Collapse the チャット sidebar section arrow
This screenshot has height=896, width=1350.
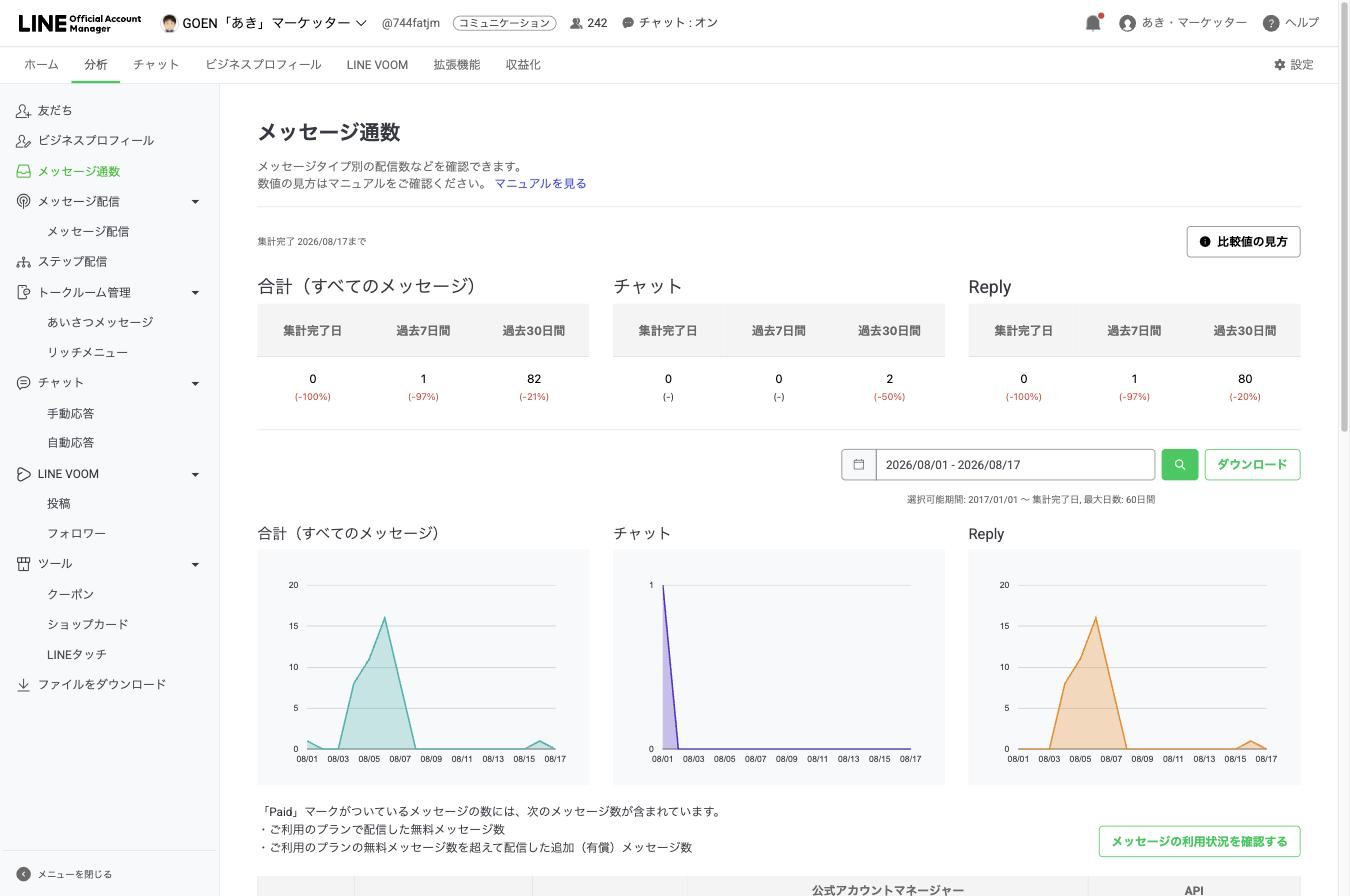195,383
